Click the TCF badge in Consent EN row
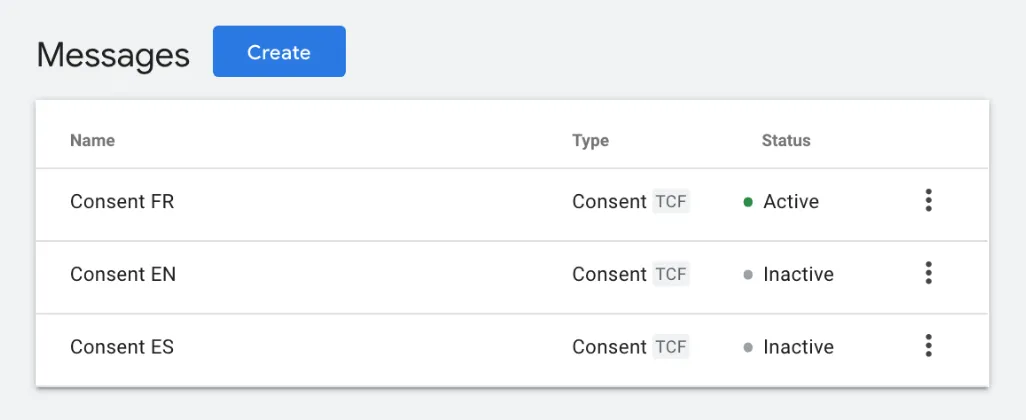Viewport: 1026px width, 420px height. click(671, 274)
